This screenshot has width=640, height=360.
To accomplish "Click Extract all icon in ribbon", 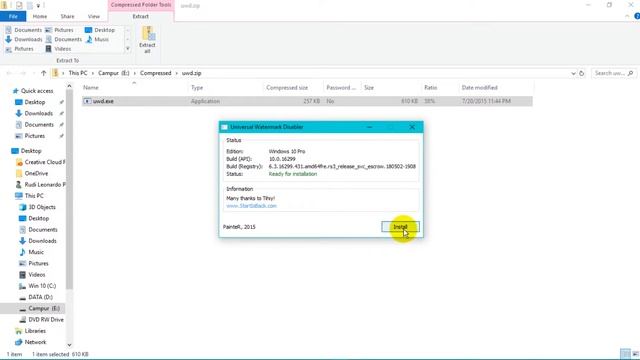I will click(147, 40).
